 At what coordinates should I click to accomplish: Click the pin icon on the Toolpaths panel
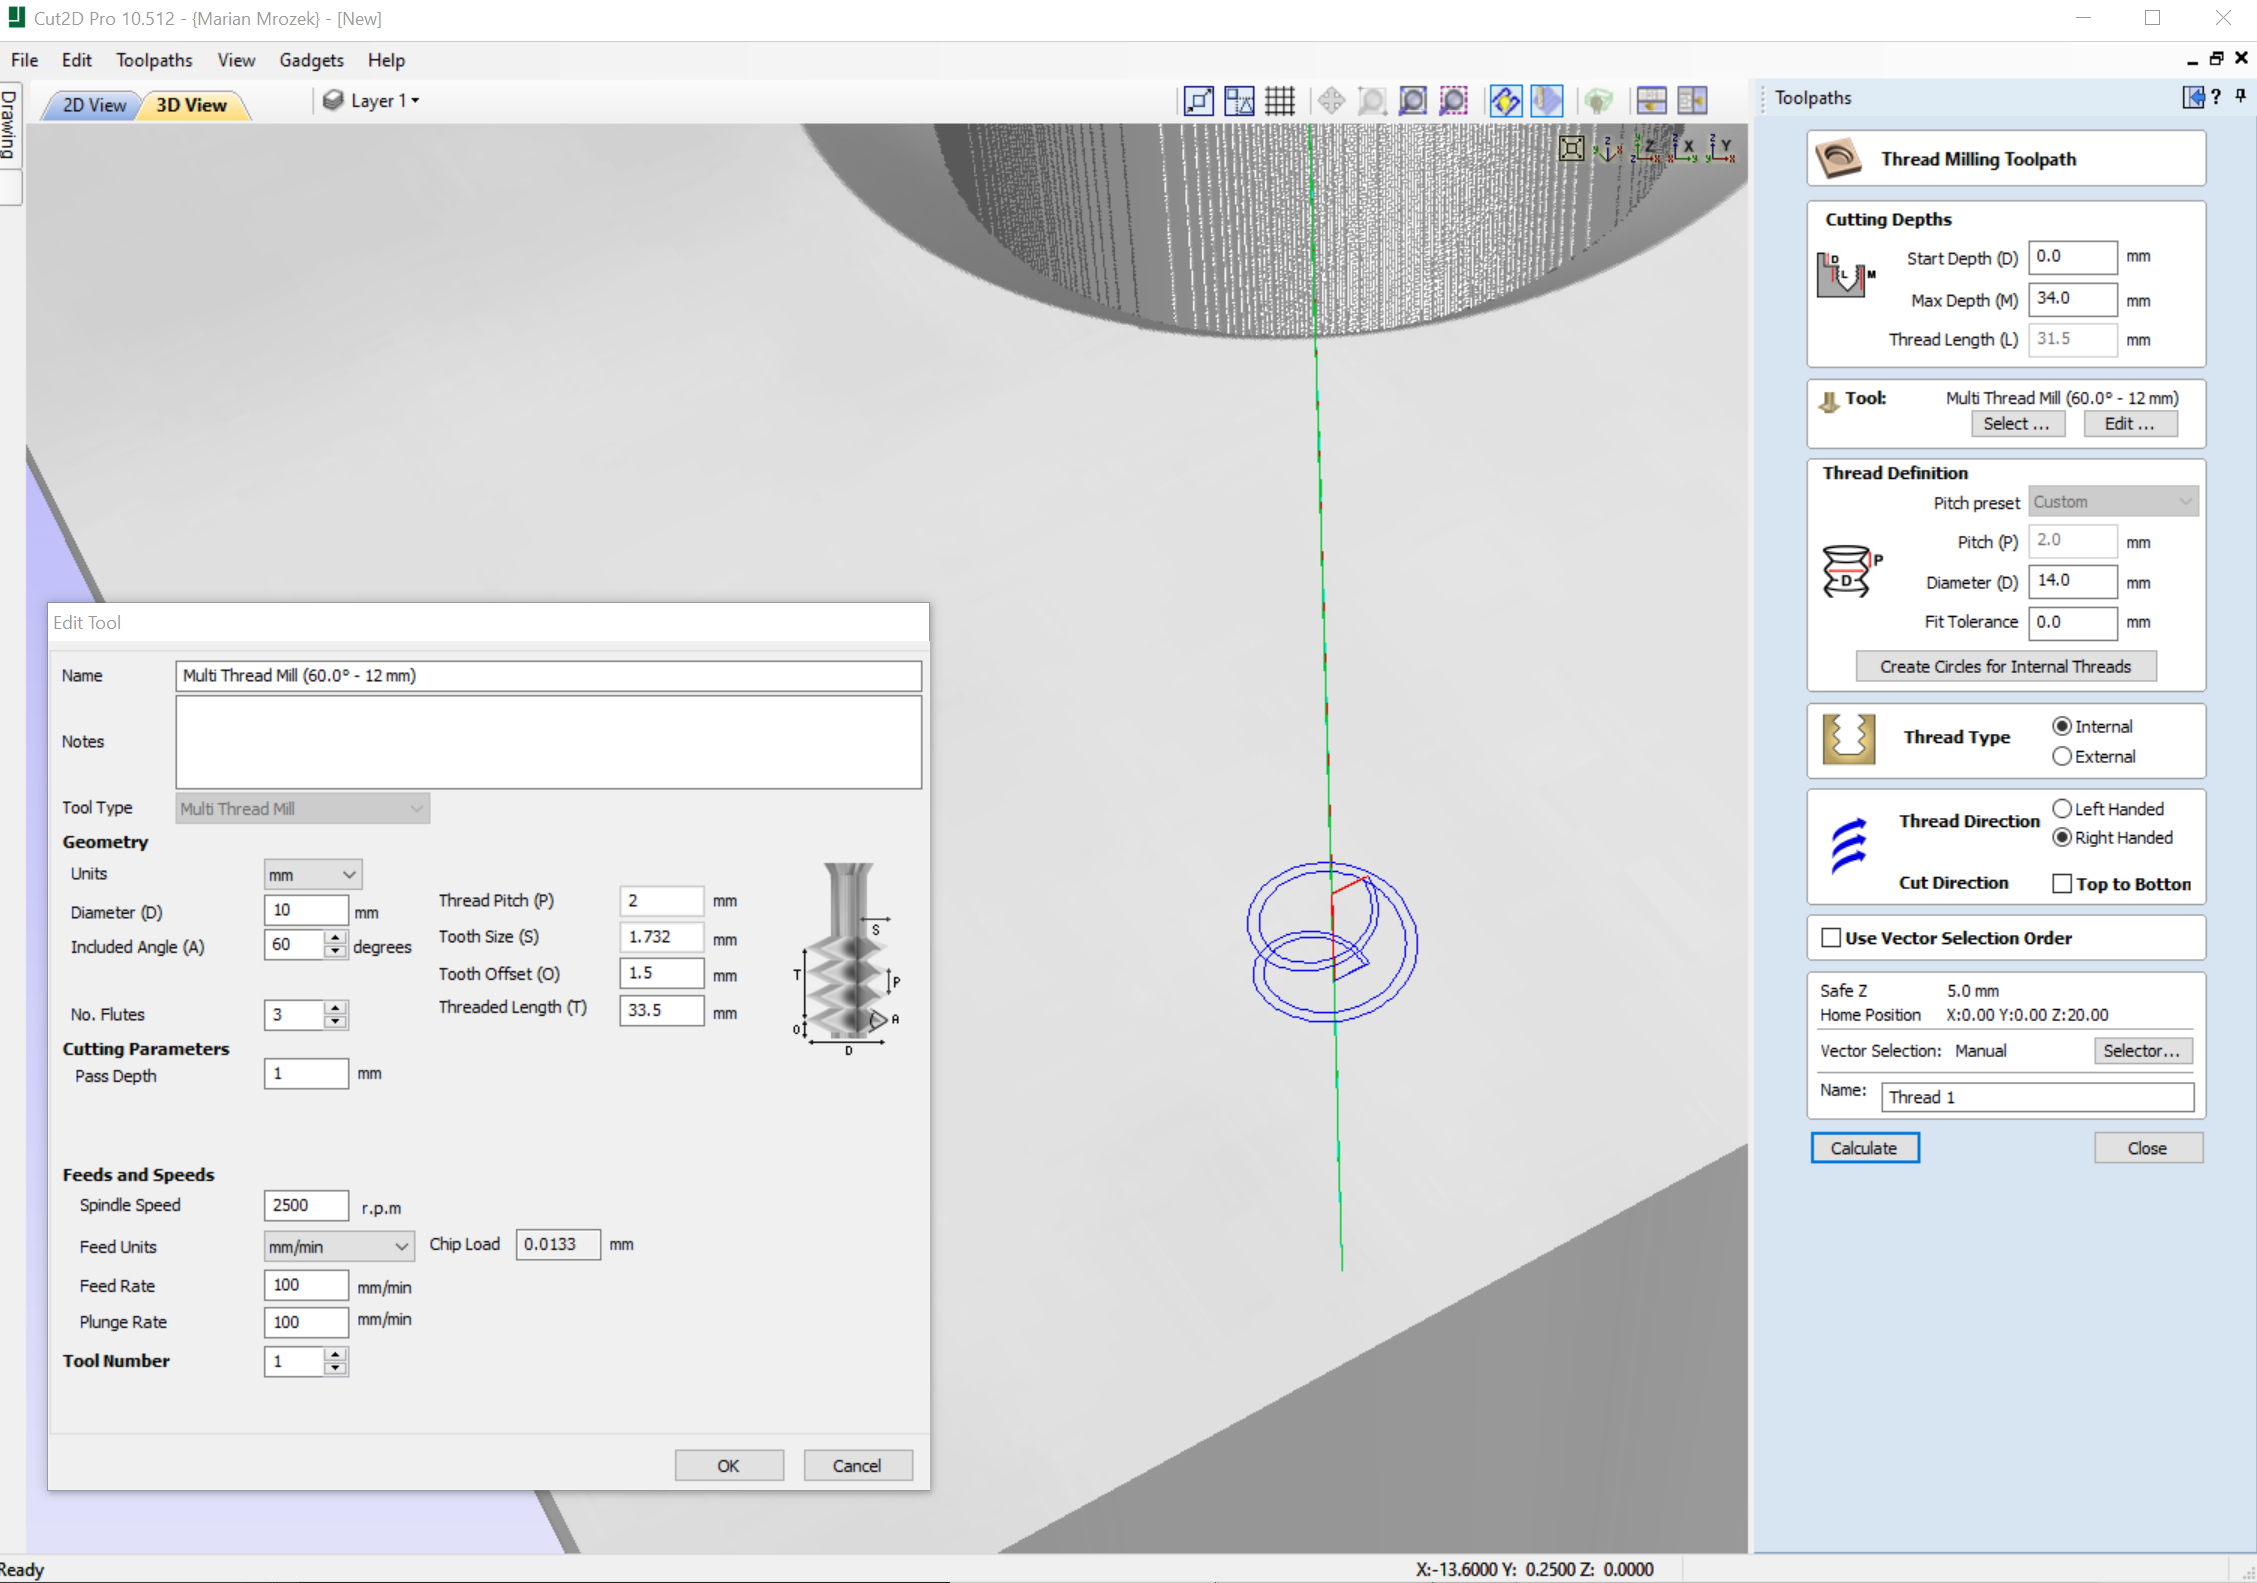tap(2240, 96)
